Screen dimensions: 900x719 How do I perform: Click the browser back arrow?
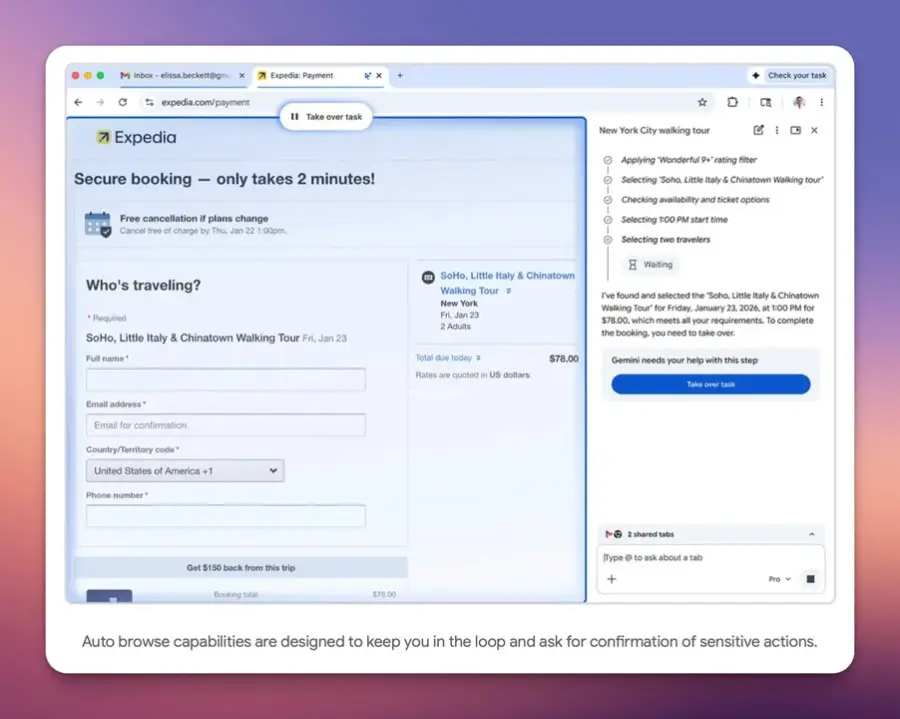pyautogui.click(x=79, y=102)
